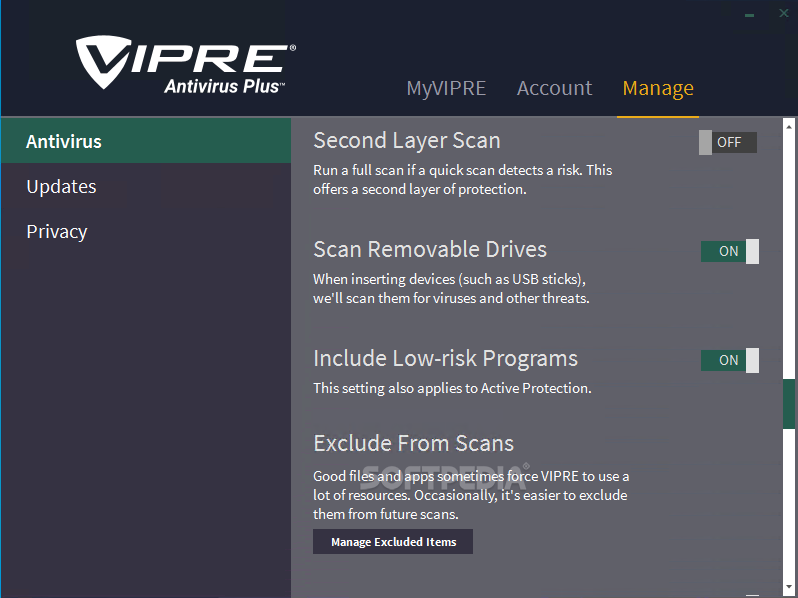Close the VIPRE window

(784, 14)
